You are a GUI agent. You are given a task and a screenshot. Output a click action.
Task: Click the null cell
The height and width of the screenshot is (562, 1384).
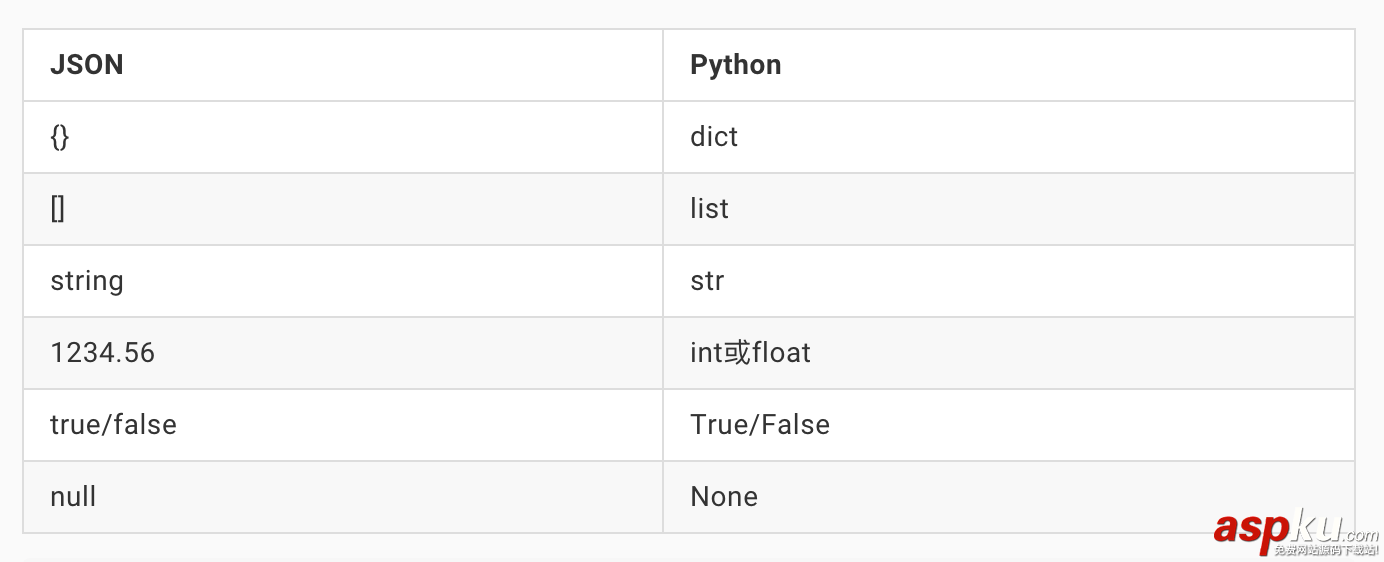pyautogui.click(x=73, y=497)
